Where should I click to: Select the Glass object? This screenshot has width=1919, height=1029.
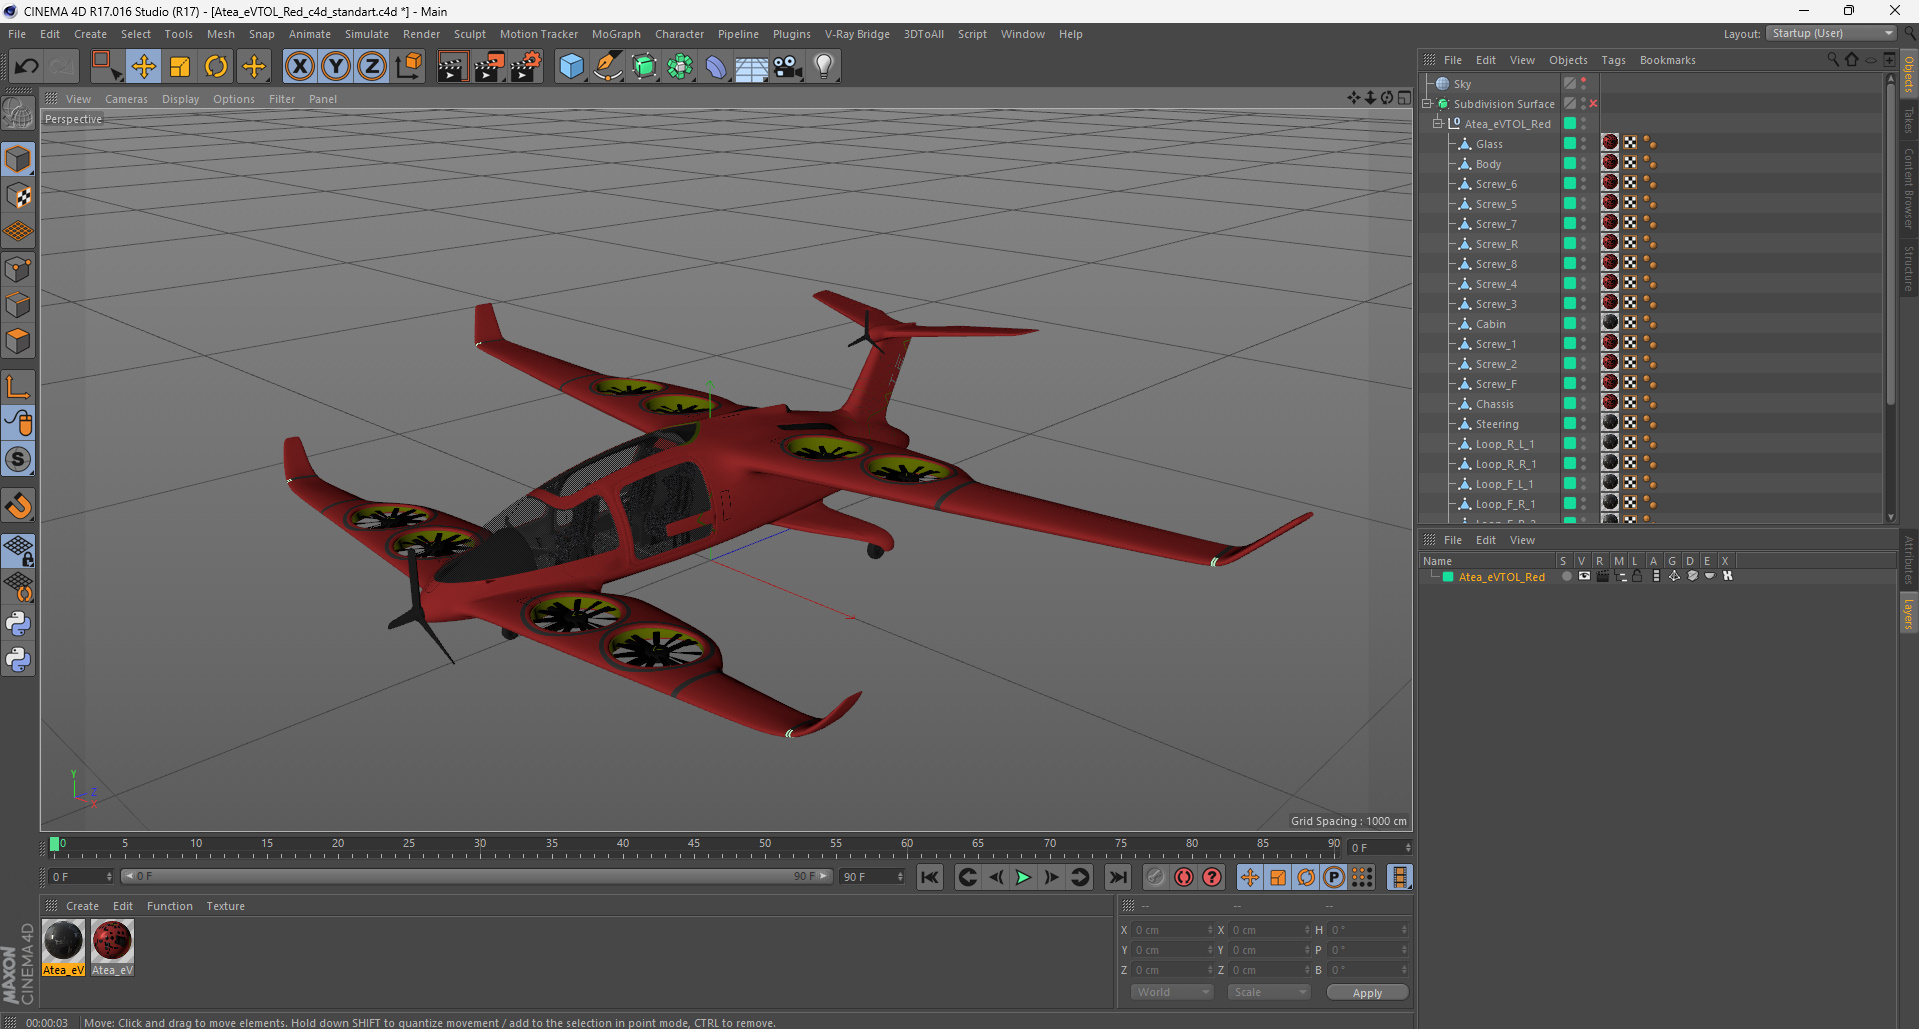pos(1489,144)
